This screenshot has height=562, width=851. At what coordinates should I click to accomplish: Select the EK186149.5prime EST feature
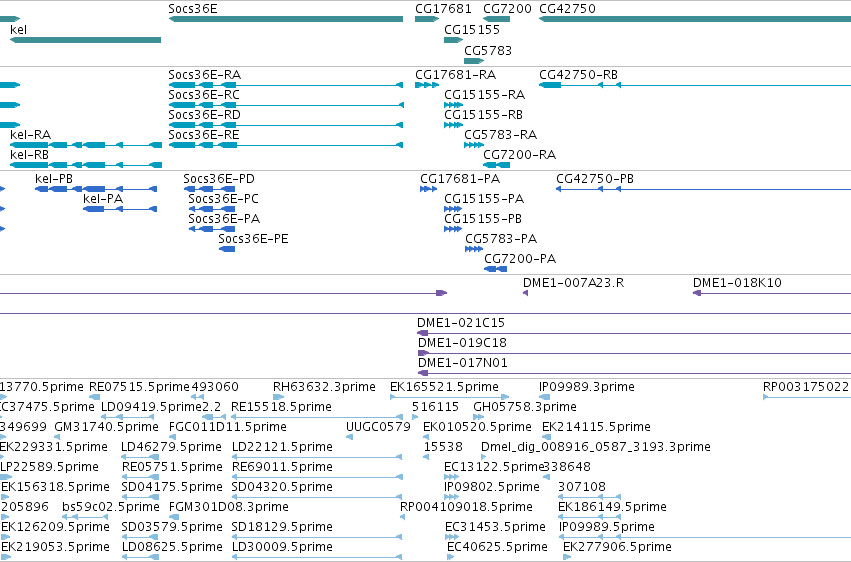[589, 518]
